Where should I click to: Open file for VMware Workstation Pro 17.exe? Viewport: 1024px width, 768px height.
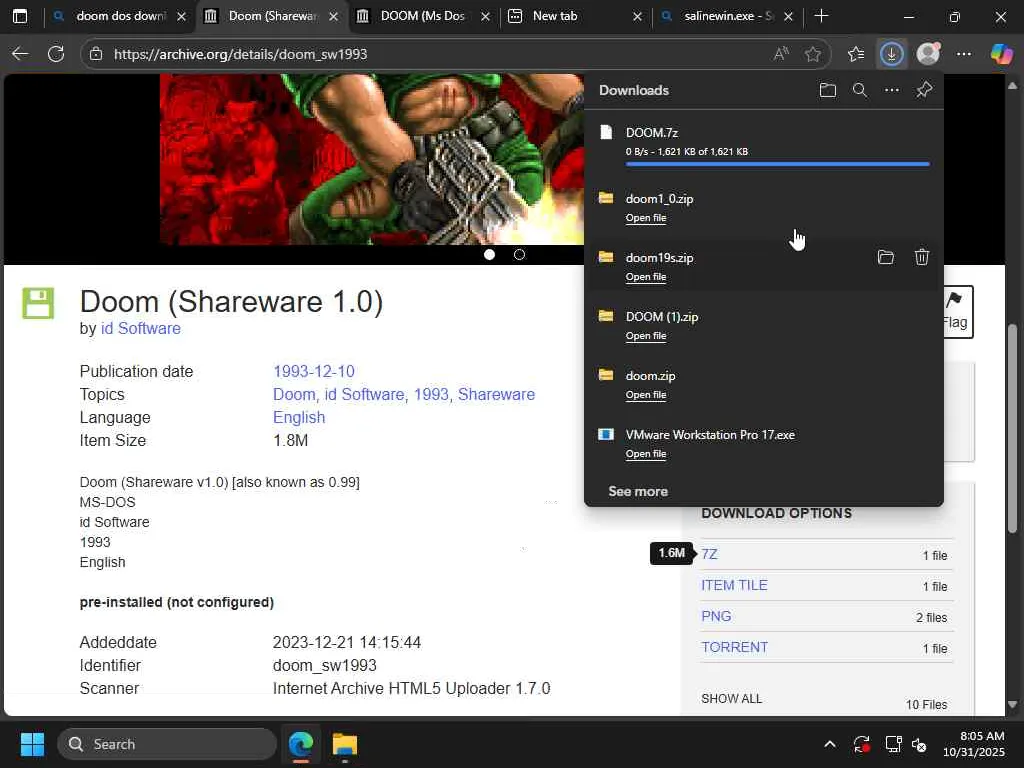click(646, 454)
